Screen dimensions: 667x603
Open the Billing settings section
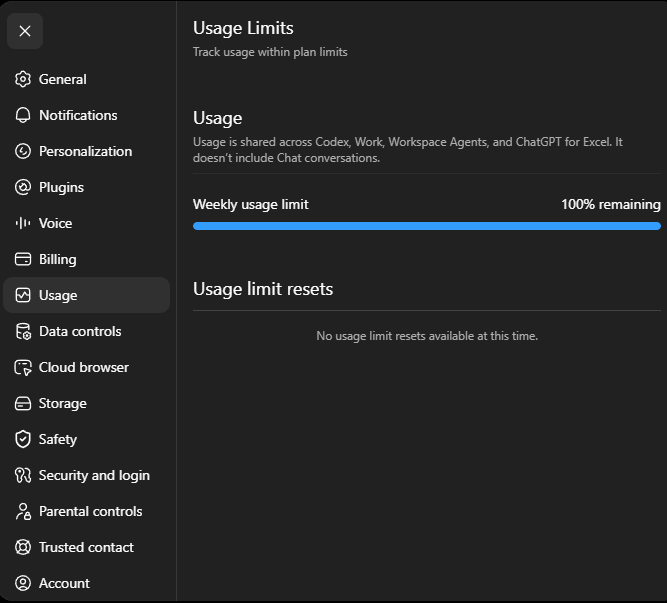[86, 259]
